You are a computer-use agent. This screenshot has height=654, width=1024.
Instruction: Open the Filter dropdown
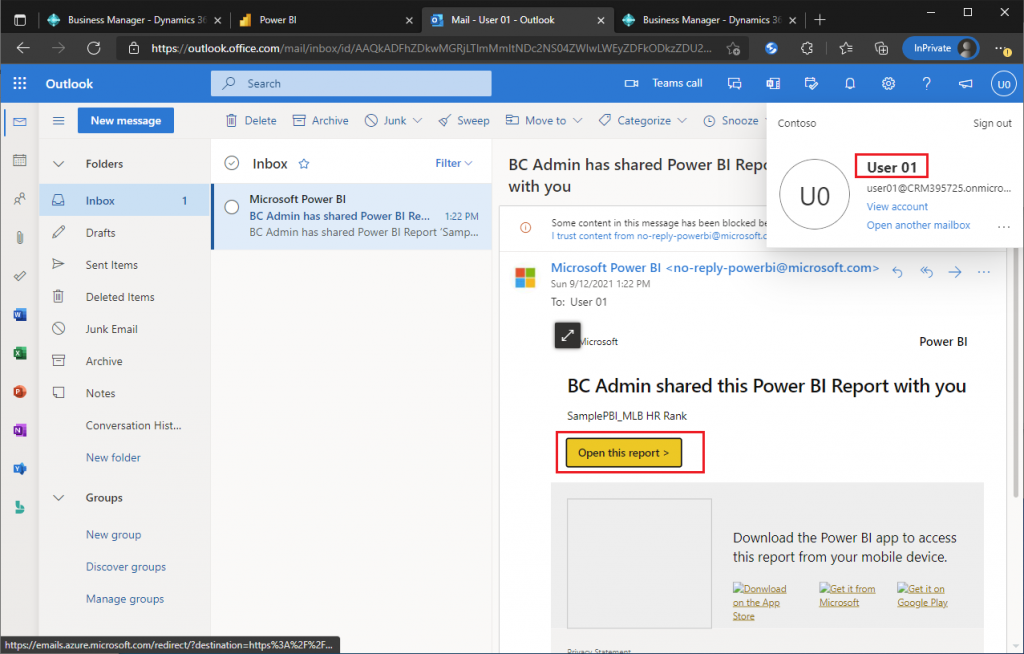click(x=454, y=163)
